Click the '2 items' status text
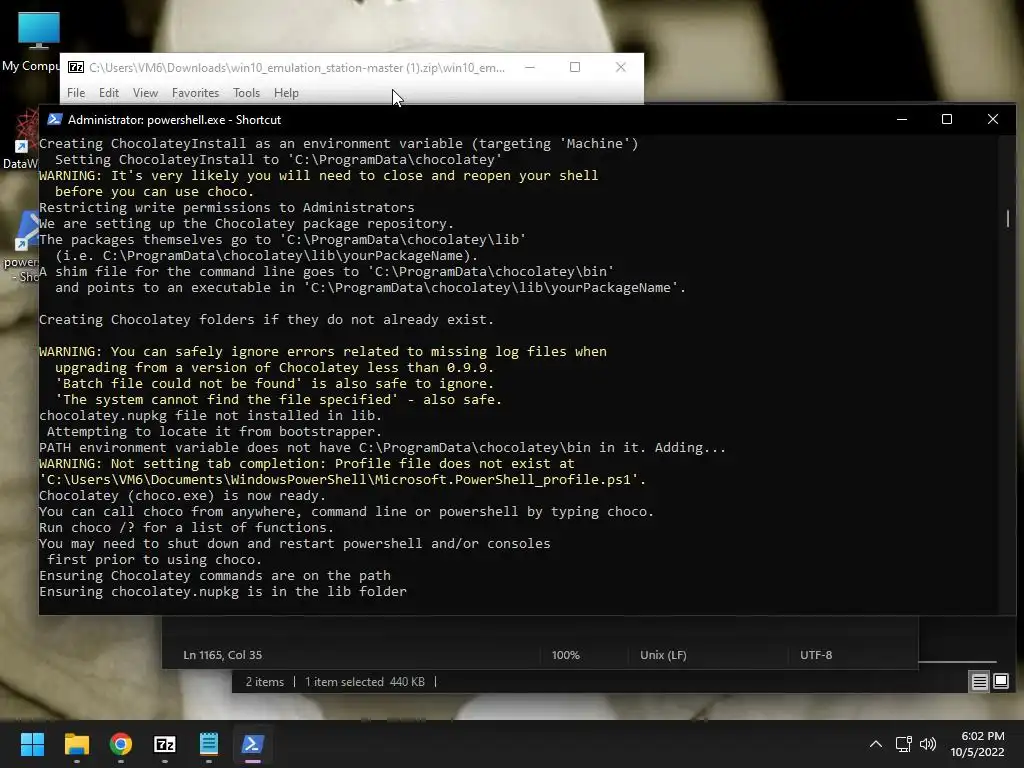The height and width of the screenshot is (768, 1024). [264, 681]
